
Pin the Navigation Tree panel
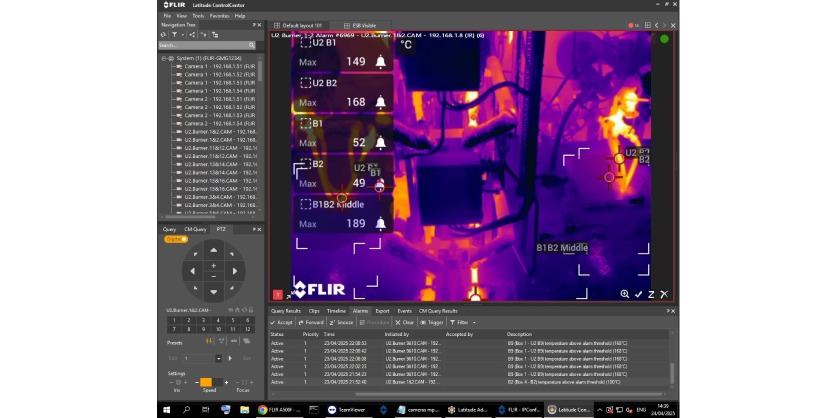pos(254,25)
